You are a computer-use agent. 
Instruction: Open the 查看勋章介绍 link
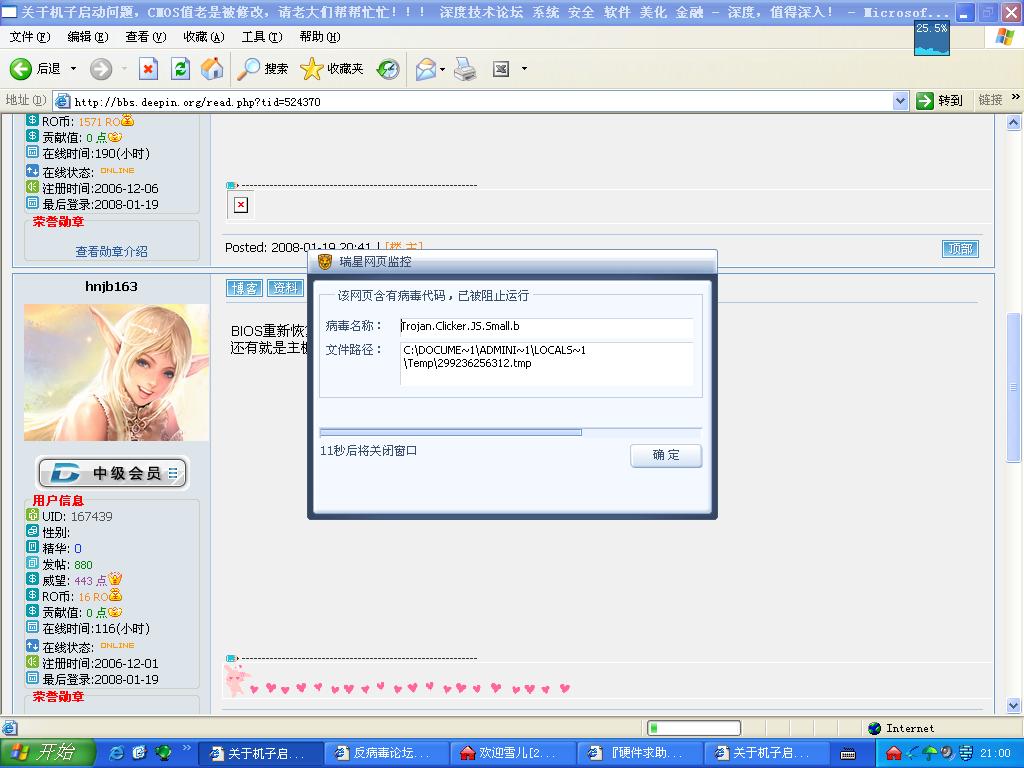[112, 251]
